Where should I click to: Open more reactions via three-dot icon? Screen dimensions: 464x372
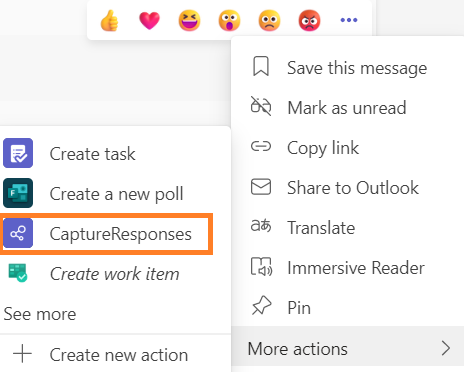click(349, 20)
